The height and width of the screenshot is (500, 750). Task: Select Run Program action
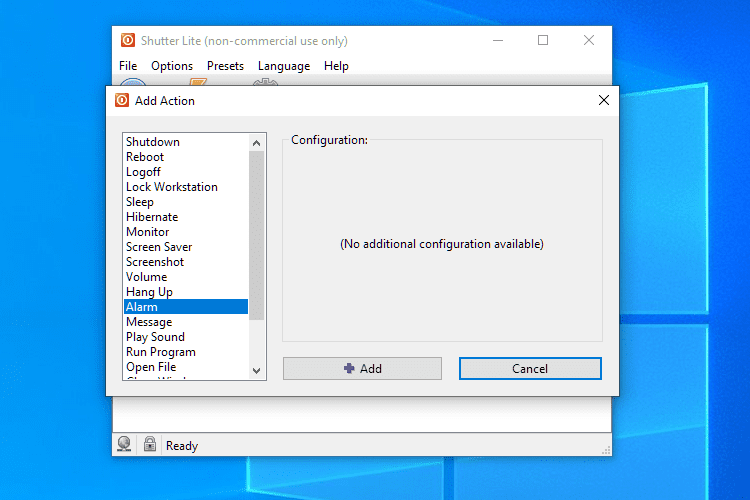pyautogui.click(x=186, y=352)
